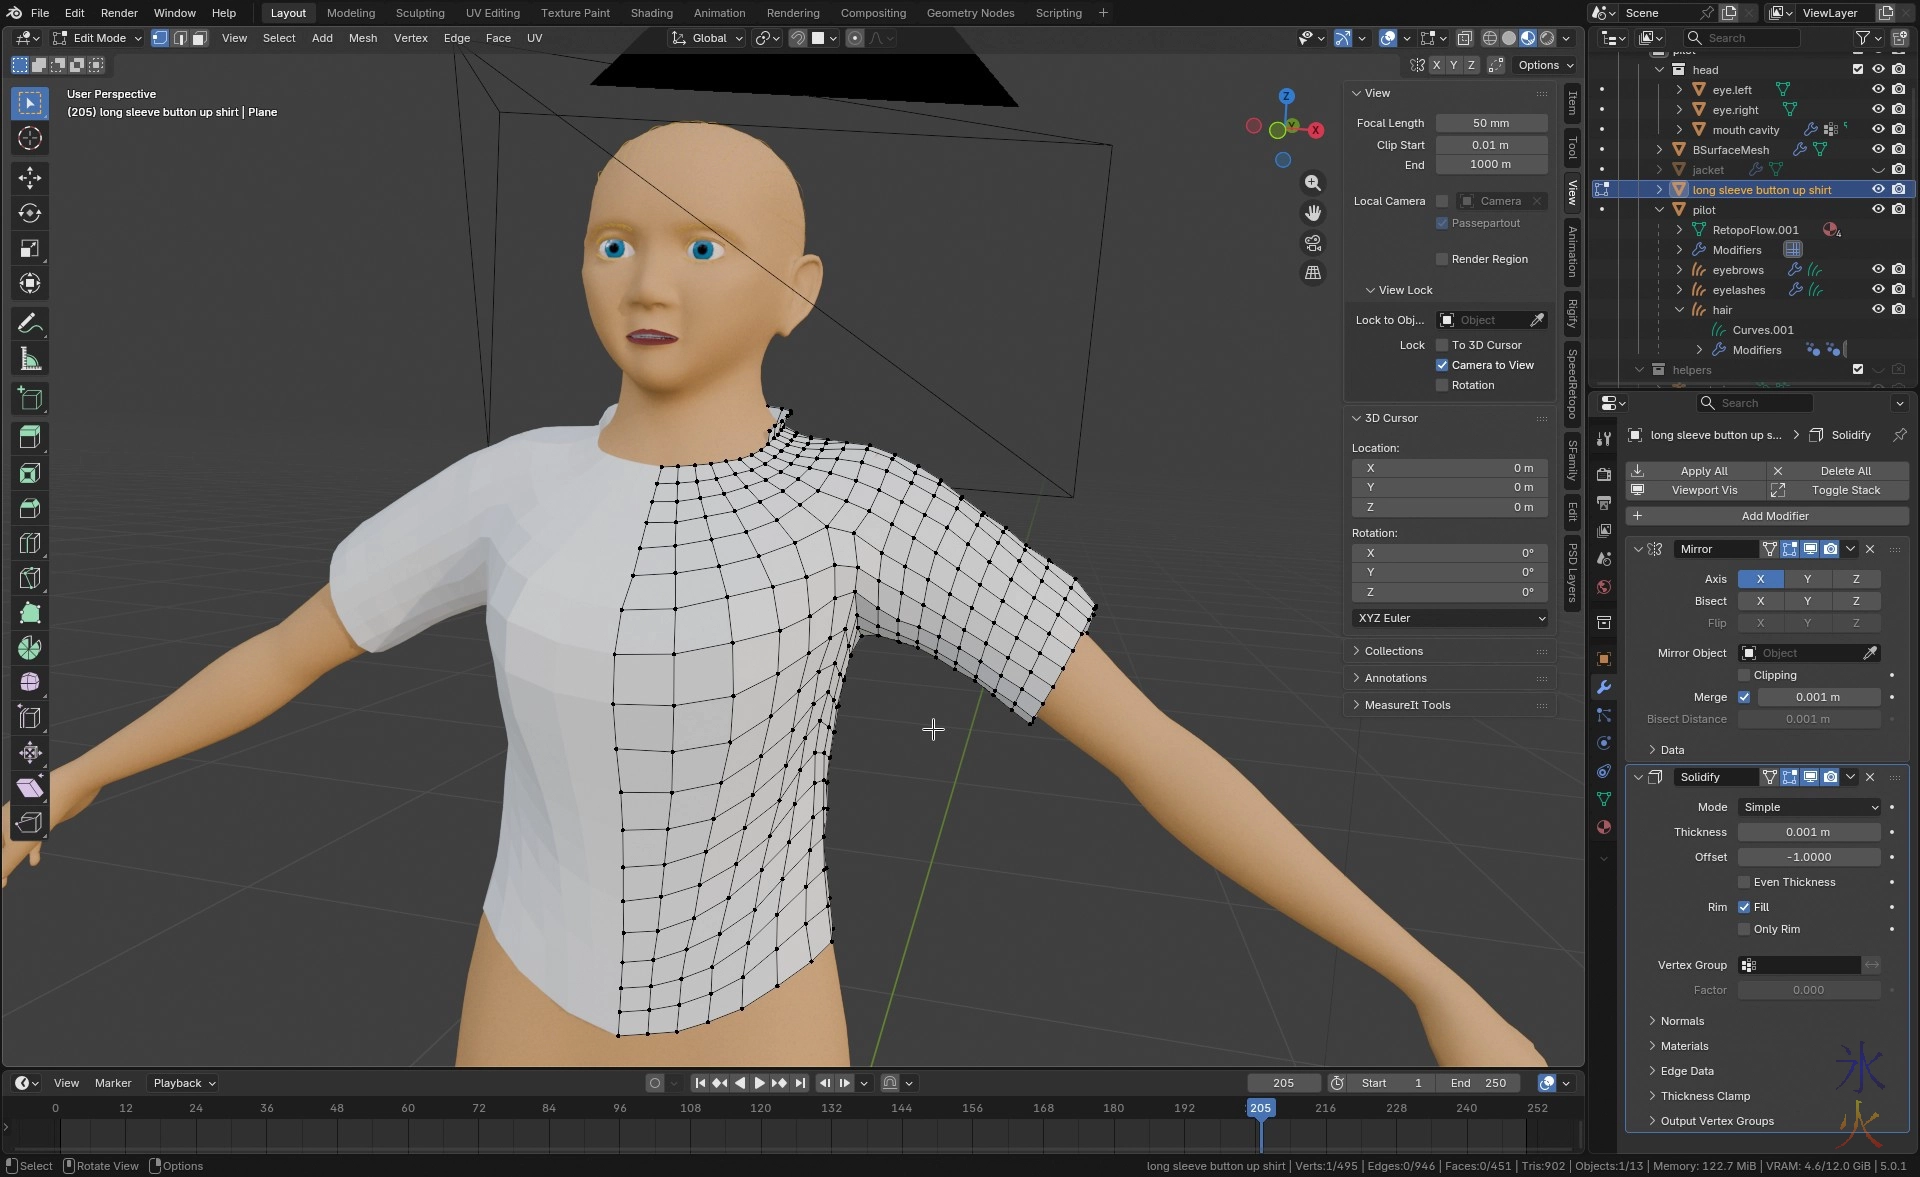1920x1177 pixels.
Task: Click the Add Modifier button
Action: 1773,516
